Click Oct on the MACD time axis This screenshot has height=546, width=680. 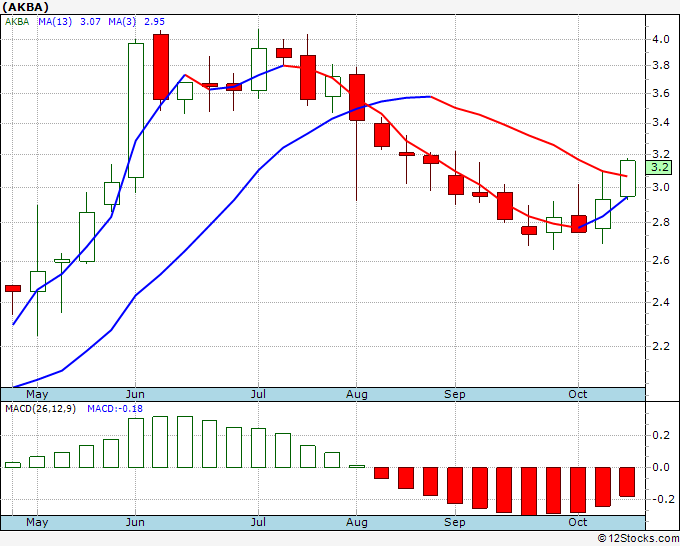tap(578, 522)
